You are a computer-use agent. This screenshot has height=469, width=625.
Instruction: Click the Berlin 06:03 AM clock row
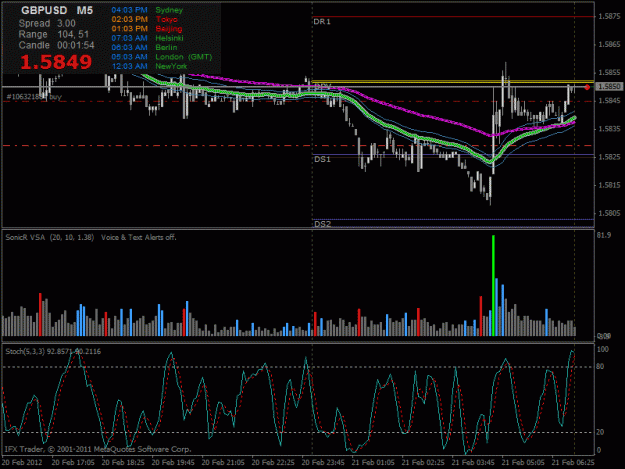144,47
